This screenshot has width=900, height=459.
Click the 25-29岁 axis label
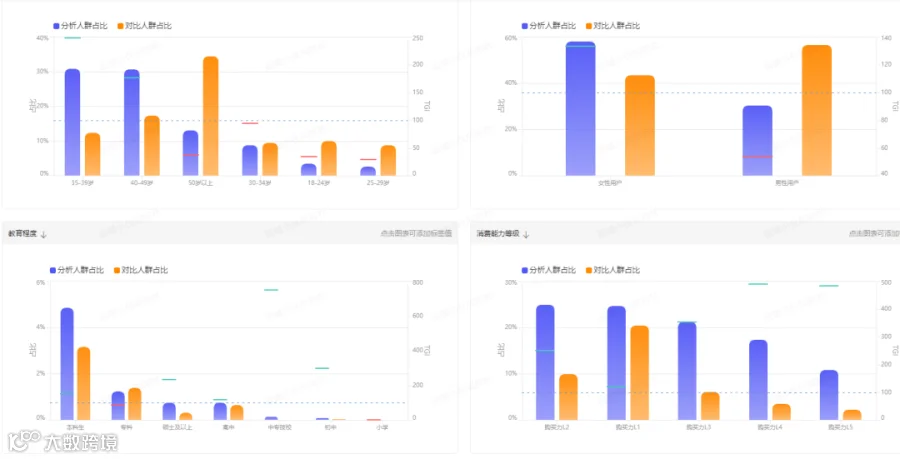(x=378, y=183)
